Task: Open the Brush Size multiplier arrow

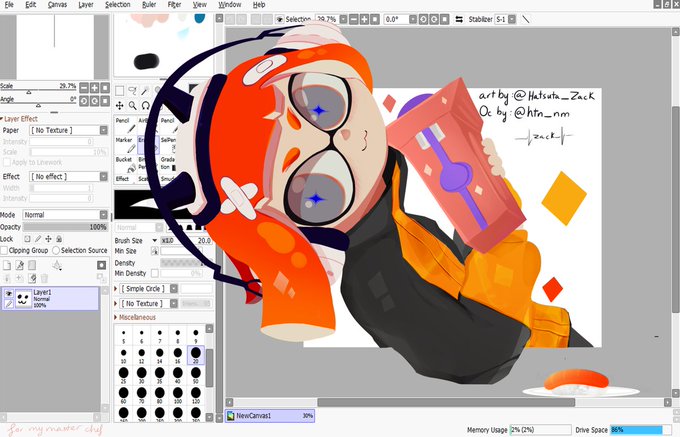Action: 154,240
